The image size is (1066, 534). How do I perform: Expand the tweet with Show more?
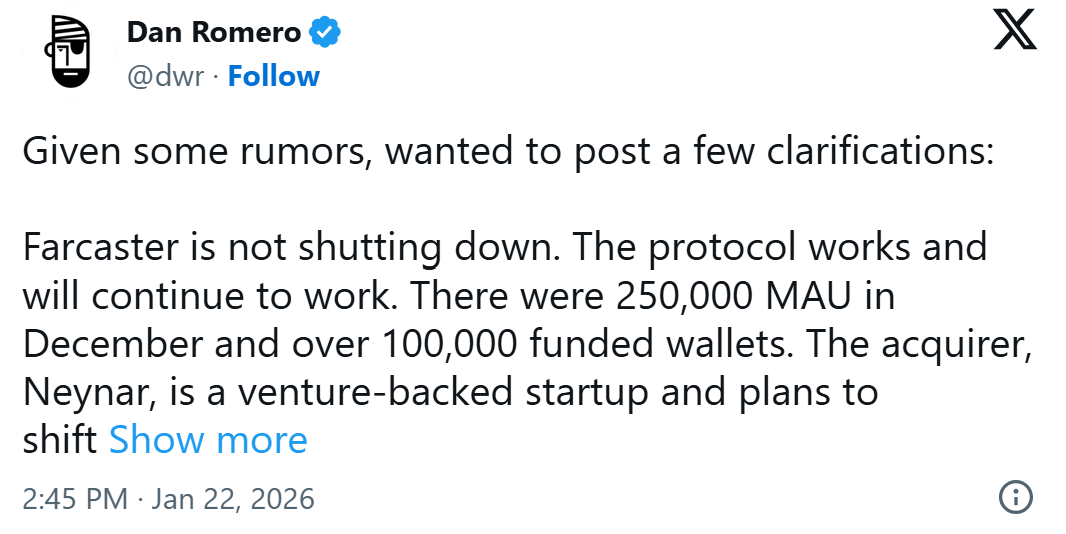click(x=208, y=440)
